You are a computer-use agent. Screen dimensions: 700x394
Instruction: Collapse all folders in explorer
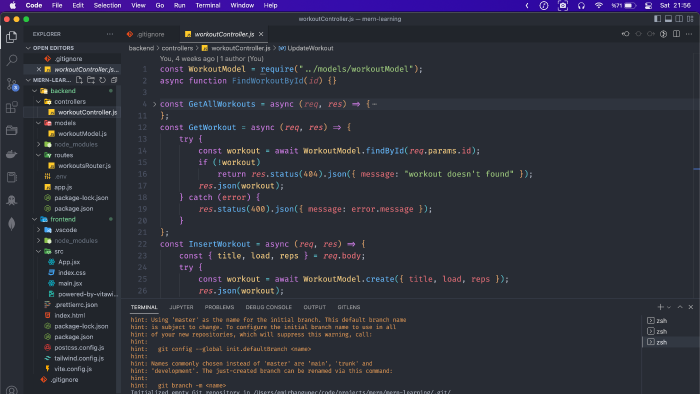click(114, 80)
